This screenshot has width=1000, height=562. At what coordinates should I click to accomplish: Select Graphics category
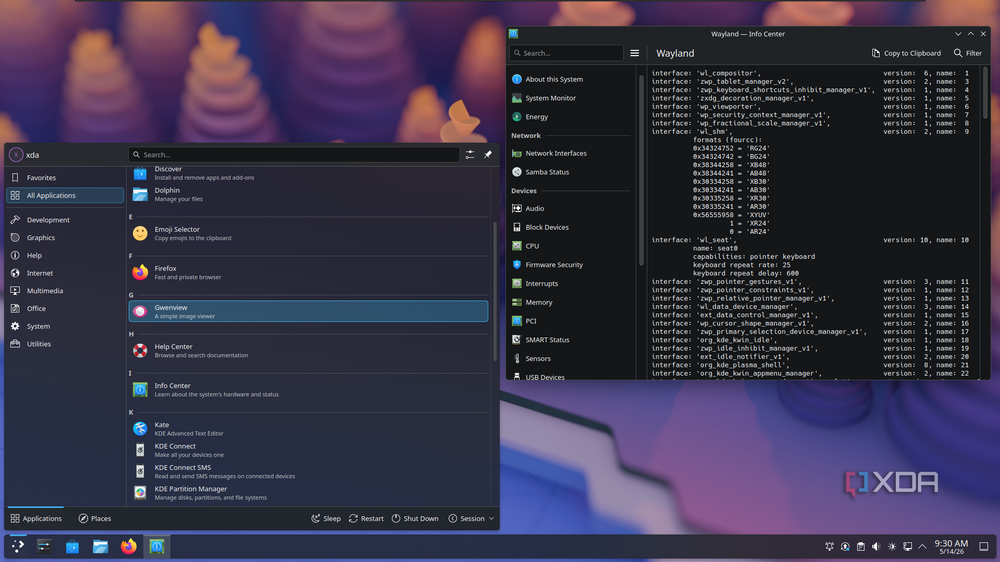click(64, 237)
